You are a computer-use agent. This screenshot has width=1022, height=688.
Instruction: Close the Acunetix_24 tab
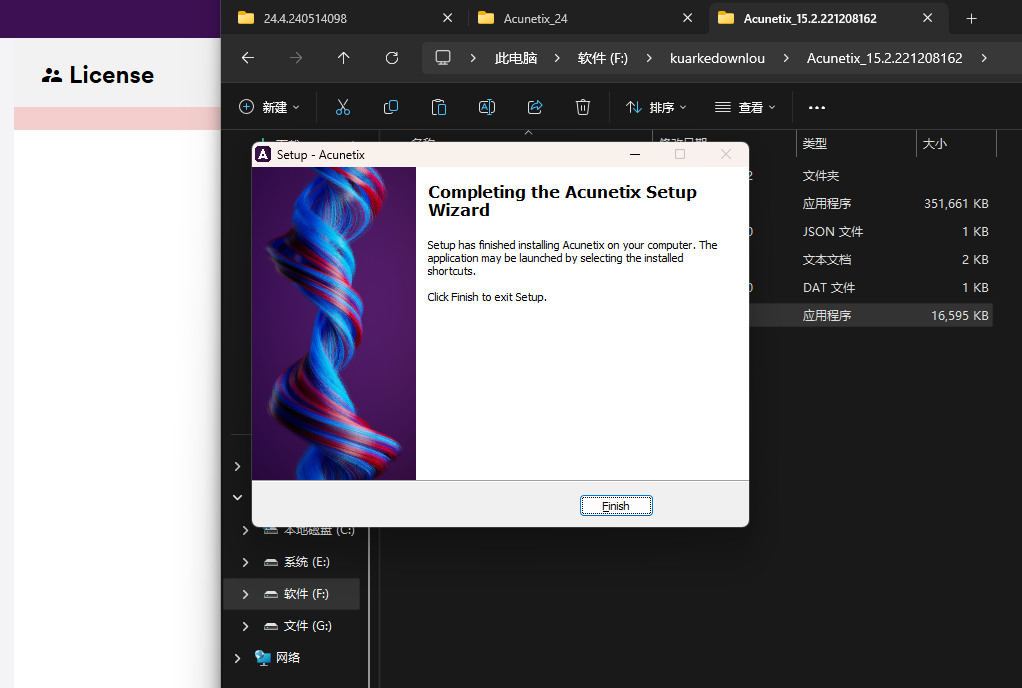click(x=688, y=18)
